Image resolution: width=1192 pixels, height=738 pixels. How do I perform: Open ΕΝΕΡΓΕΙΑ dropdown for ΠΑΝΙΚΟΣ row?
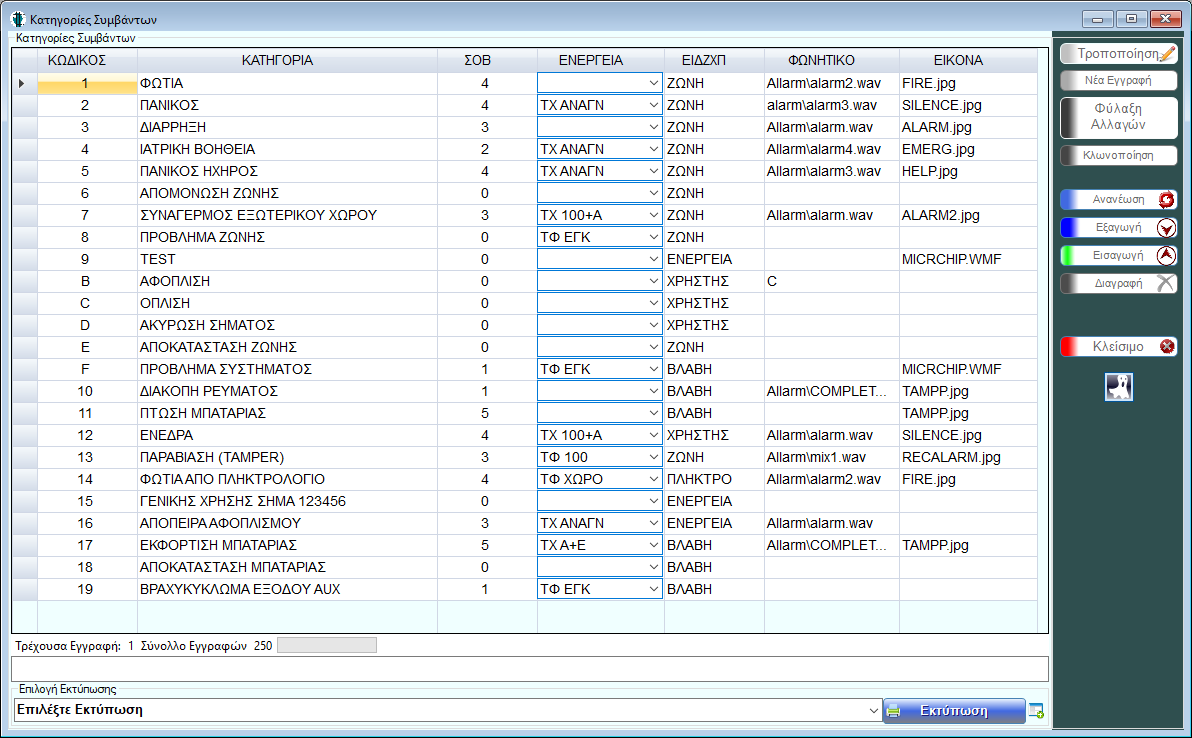pos(653,105)
